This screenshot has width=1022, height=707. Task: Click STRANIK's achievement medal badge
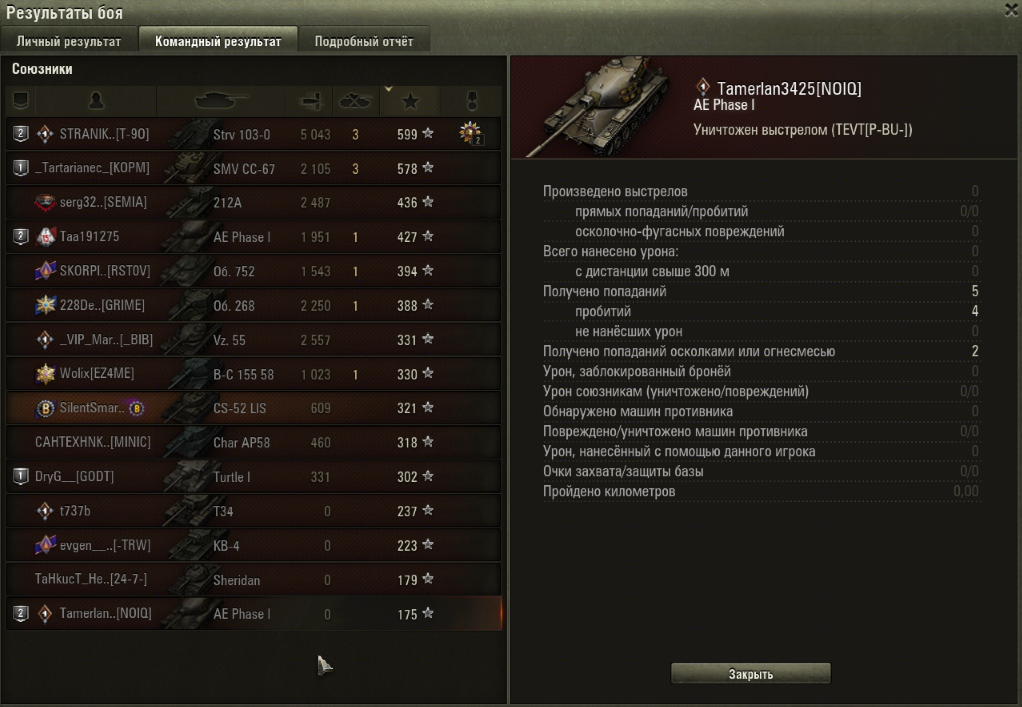tap(470, 134)
